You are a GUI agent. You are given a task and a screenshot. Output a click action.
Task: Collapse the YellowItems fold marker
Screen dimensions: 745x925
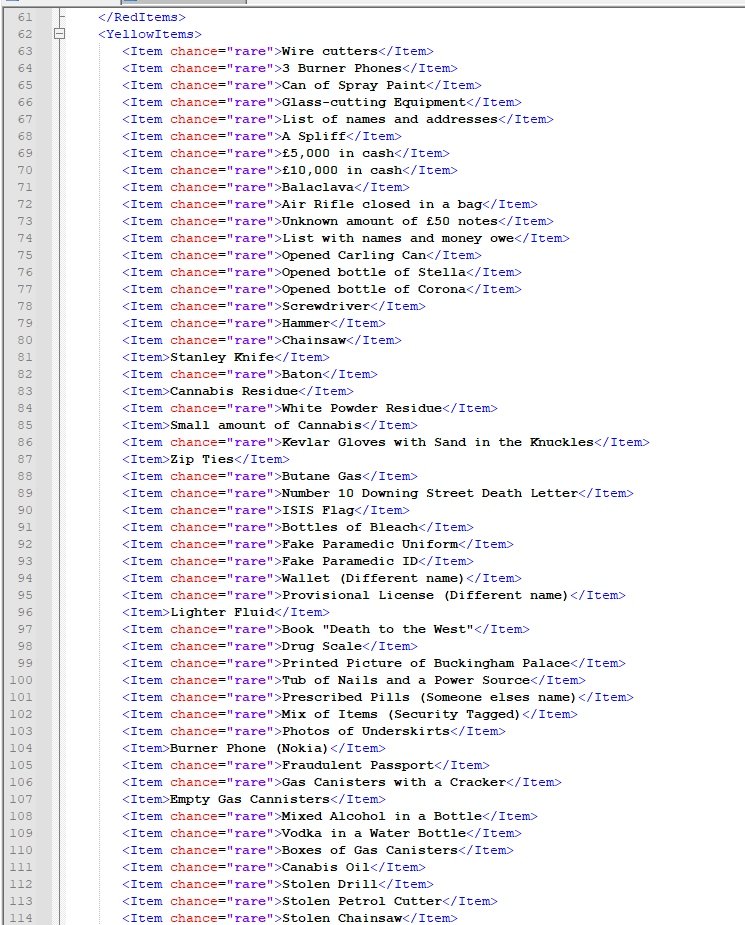60,34
